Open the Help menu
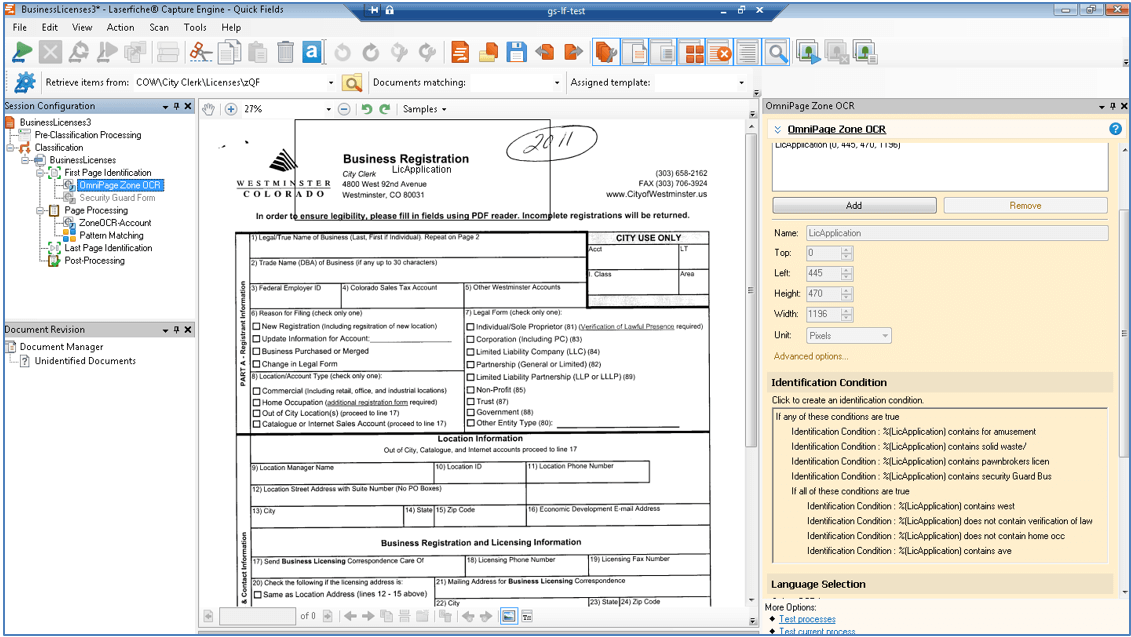The width and height of the screenshot is (1131, 637). point(231,27)
